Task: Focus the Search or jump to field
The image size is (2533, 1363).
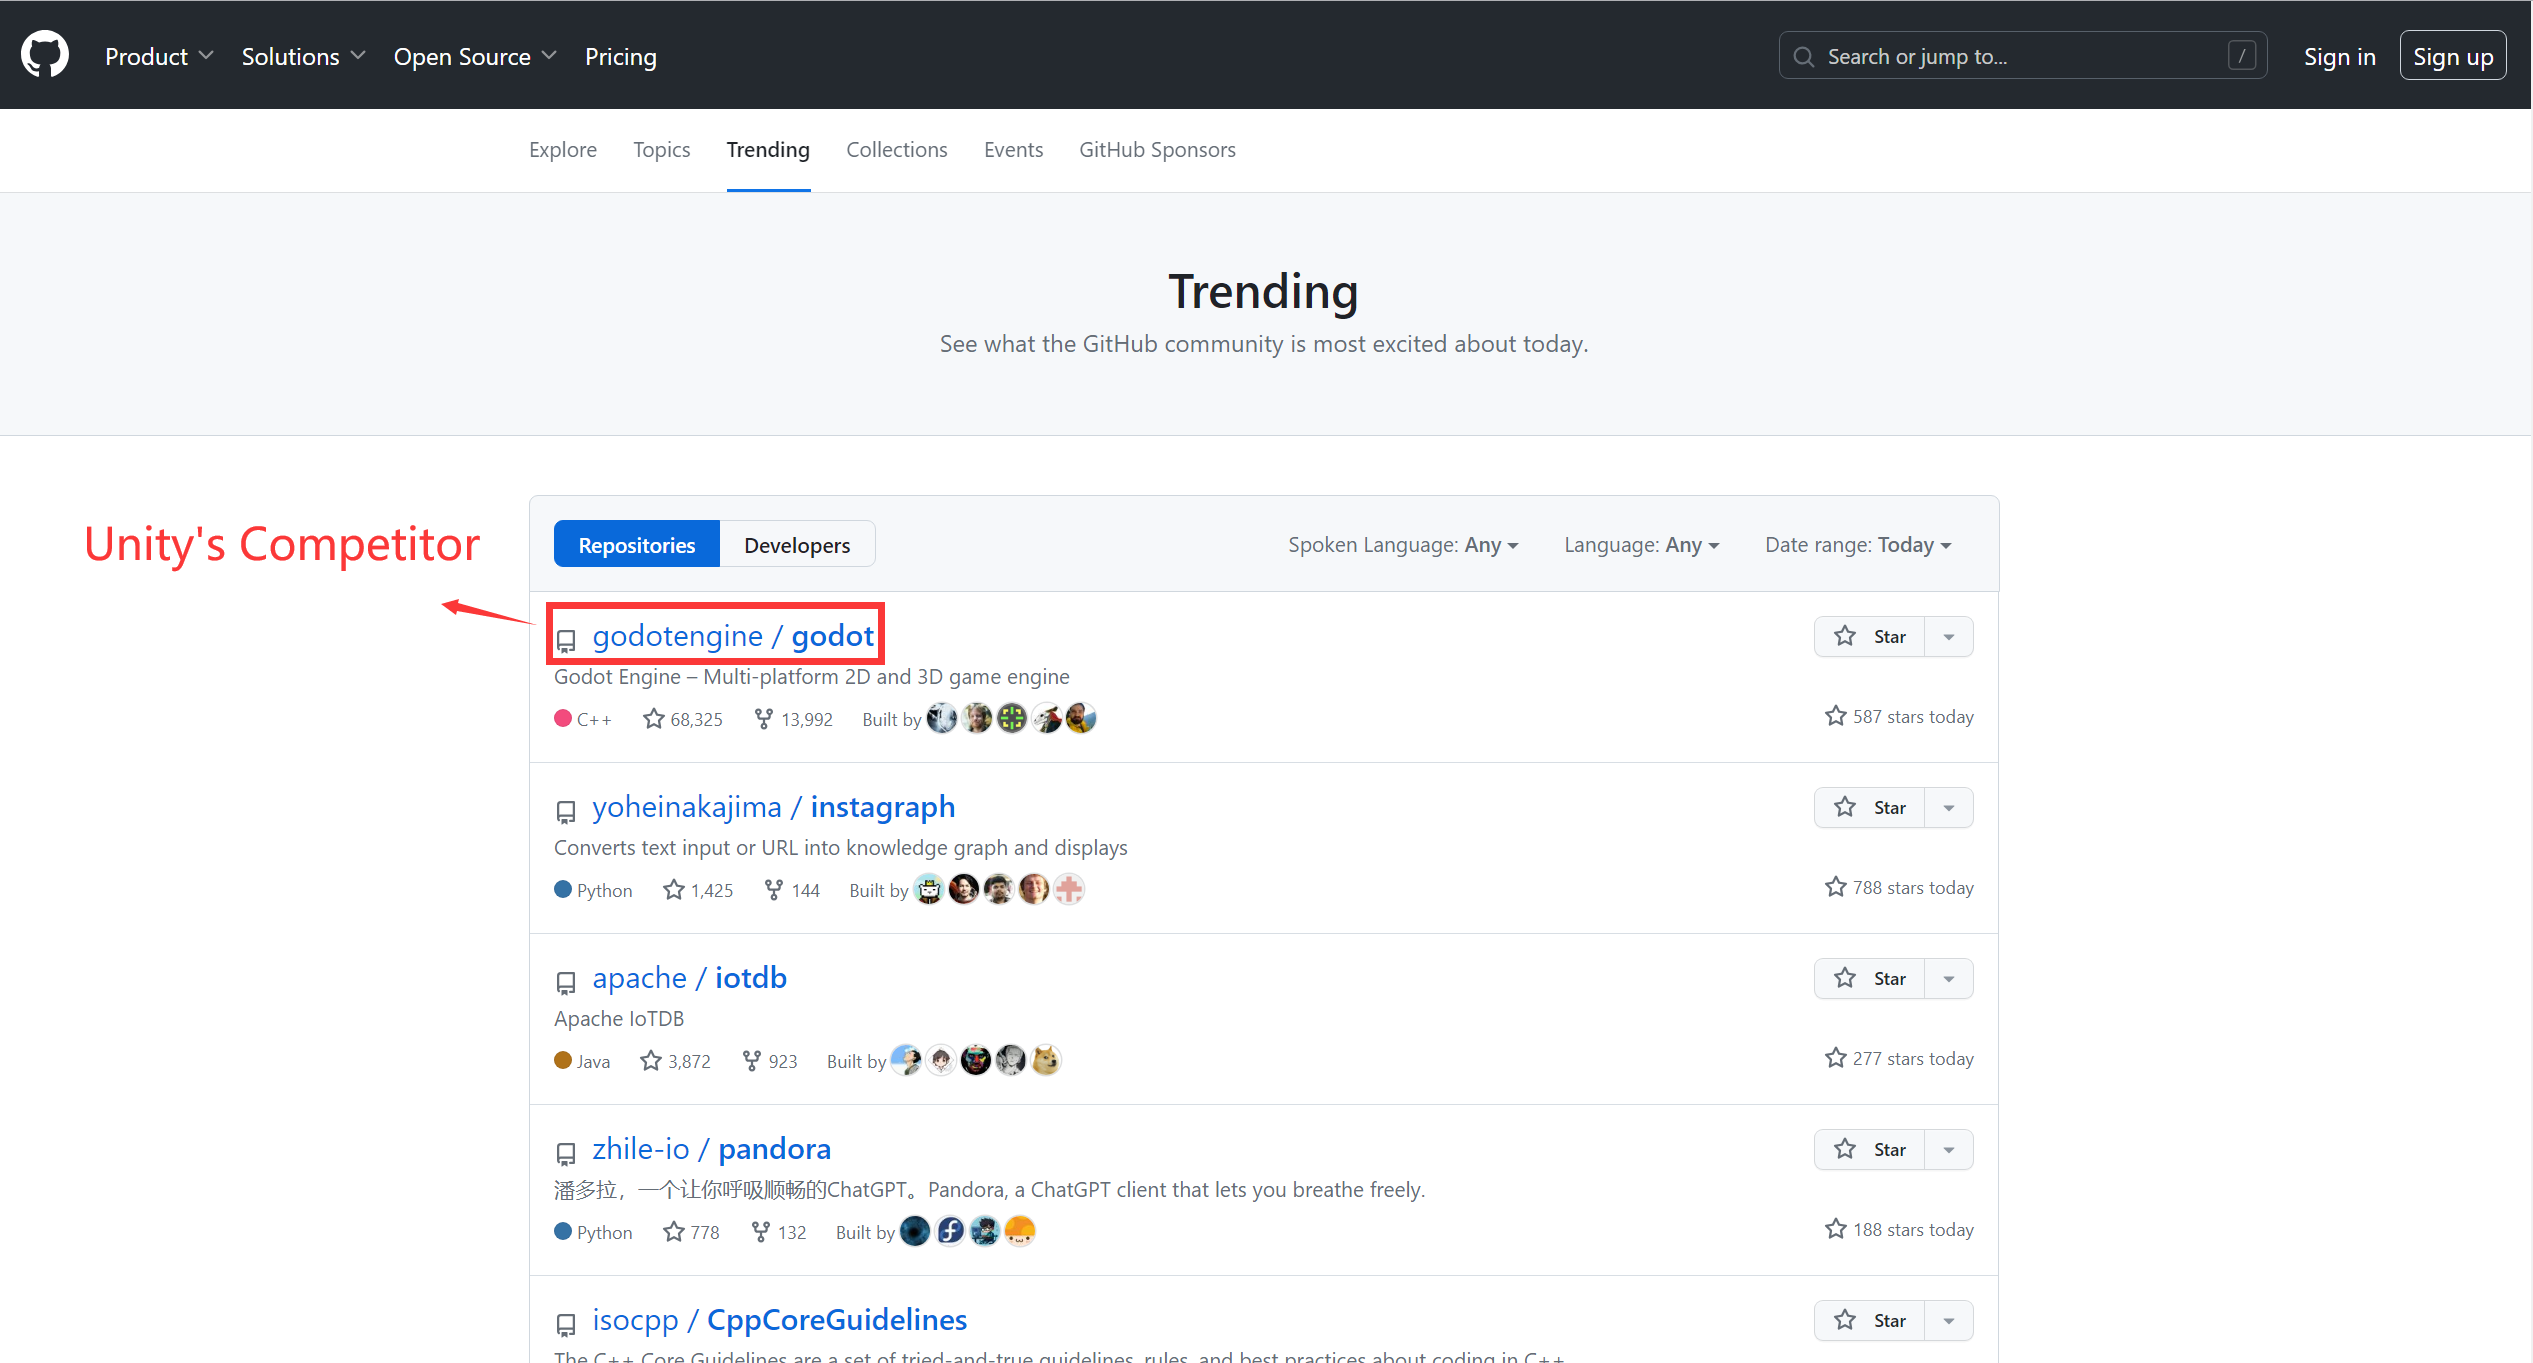Action: 2022,56
